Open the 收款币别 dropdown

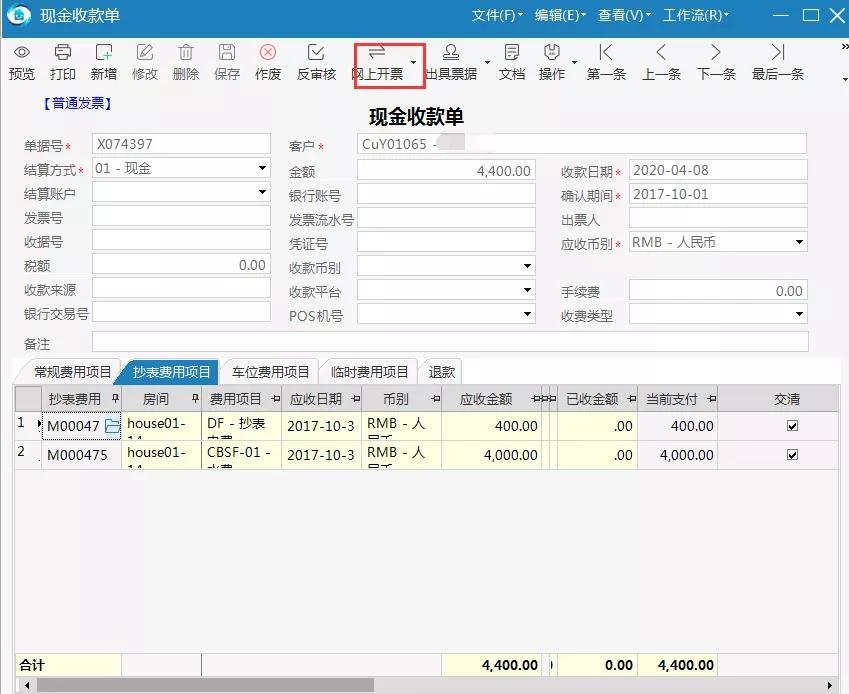(x=527, y=266)
